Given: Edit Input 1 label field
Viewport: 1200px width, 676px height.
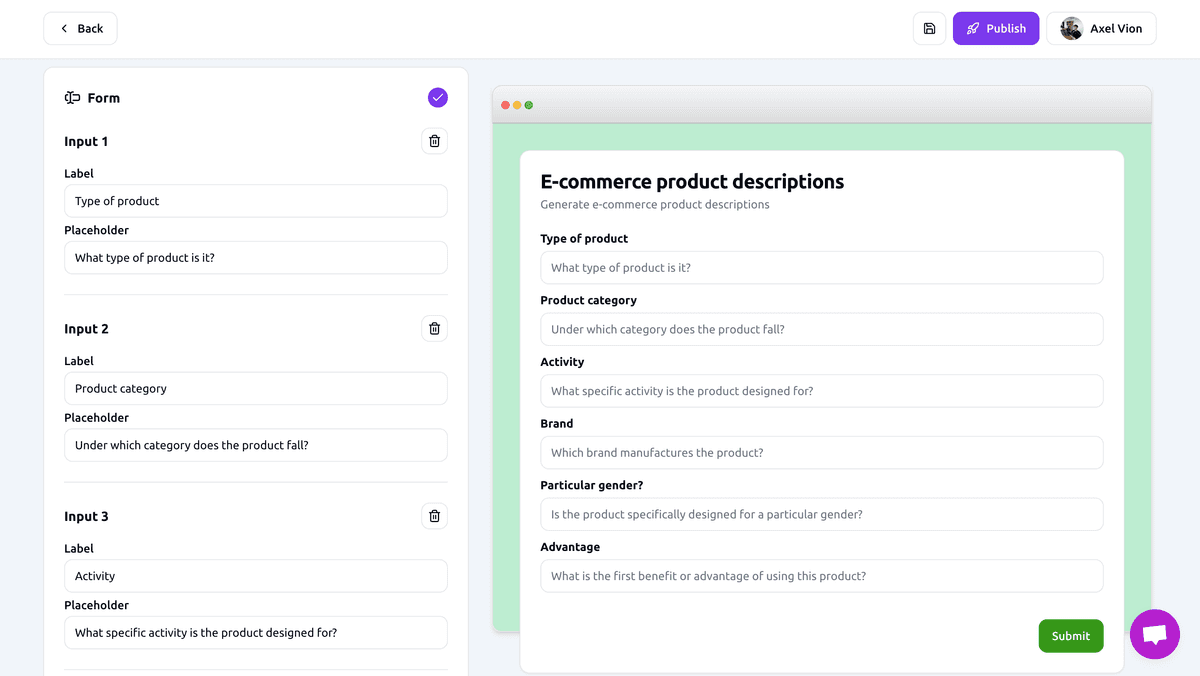Looking at the screenshot, I should (x=255, y=201).
